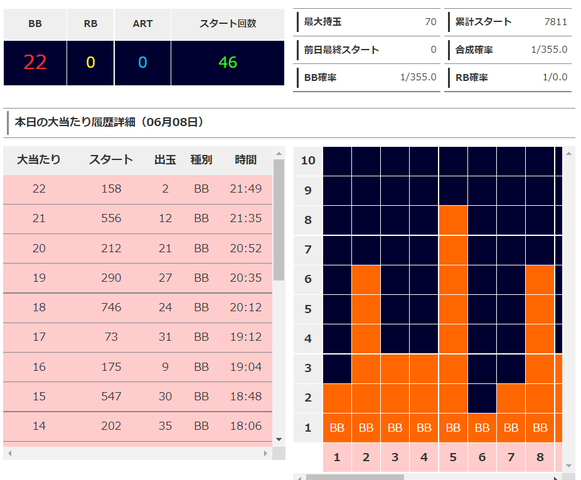The height and width of the screenshot is (480, 581).
Task: Select row 14 with time 18:06
Action: tap(138, 426)
